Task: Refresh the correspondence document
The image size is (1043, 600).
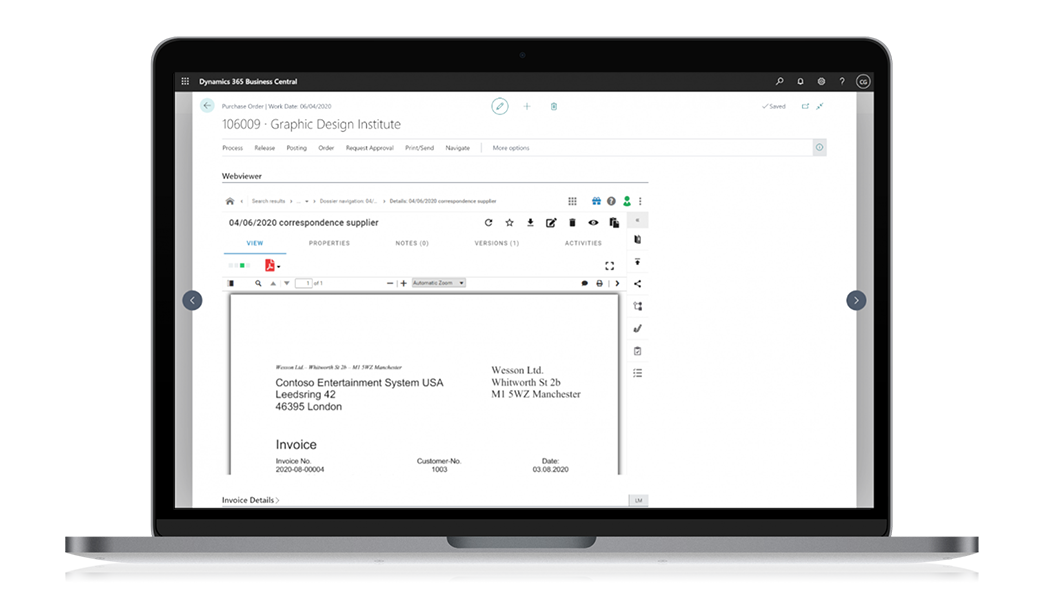Action: point(488,223)
